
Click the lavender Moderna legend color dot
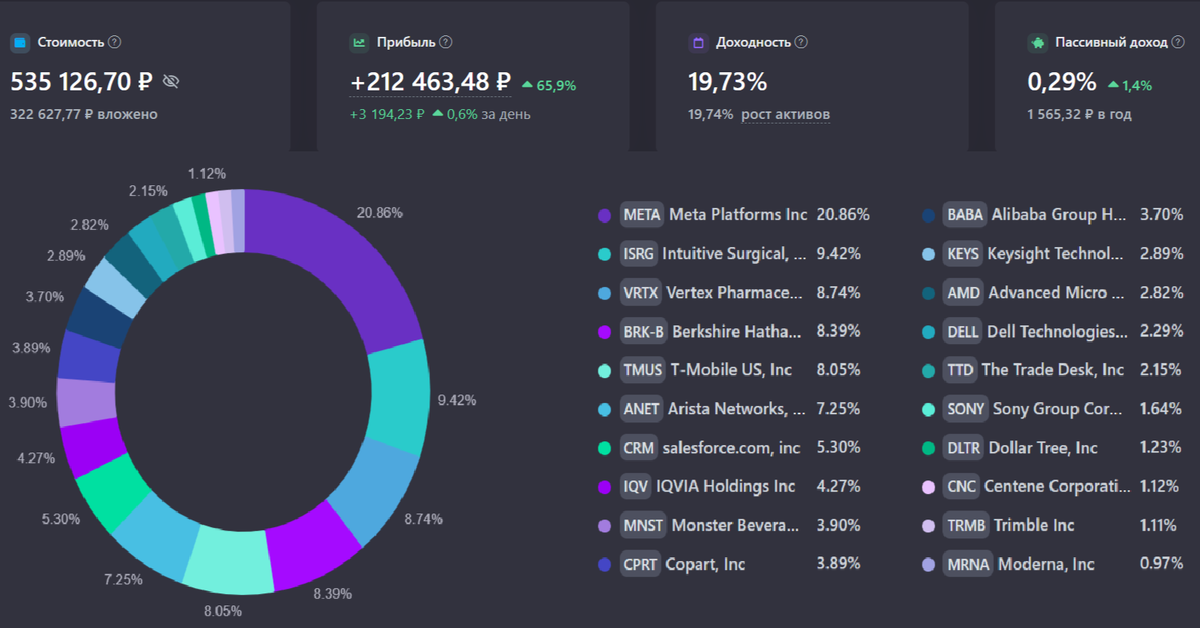click(928, 564)
